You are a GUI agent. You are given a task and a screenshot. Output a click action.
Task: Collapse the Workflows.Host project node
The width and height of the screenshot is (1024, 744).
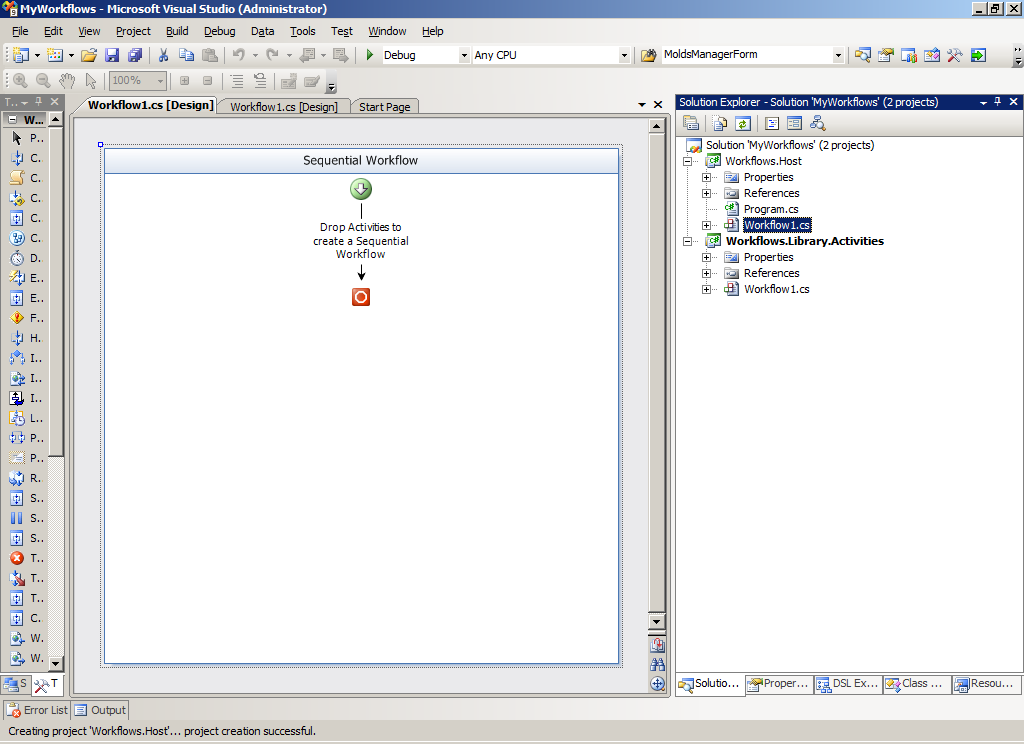click(688, 161)
